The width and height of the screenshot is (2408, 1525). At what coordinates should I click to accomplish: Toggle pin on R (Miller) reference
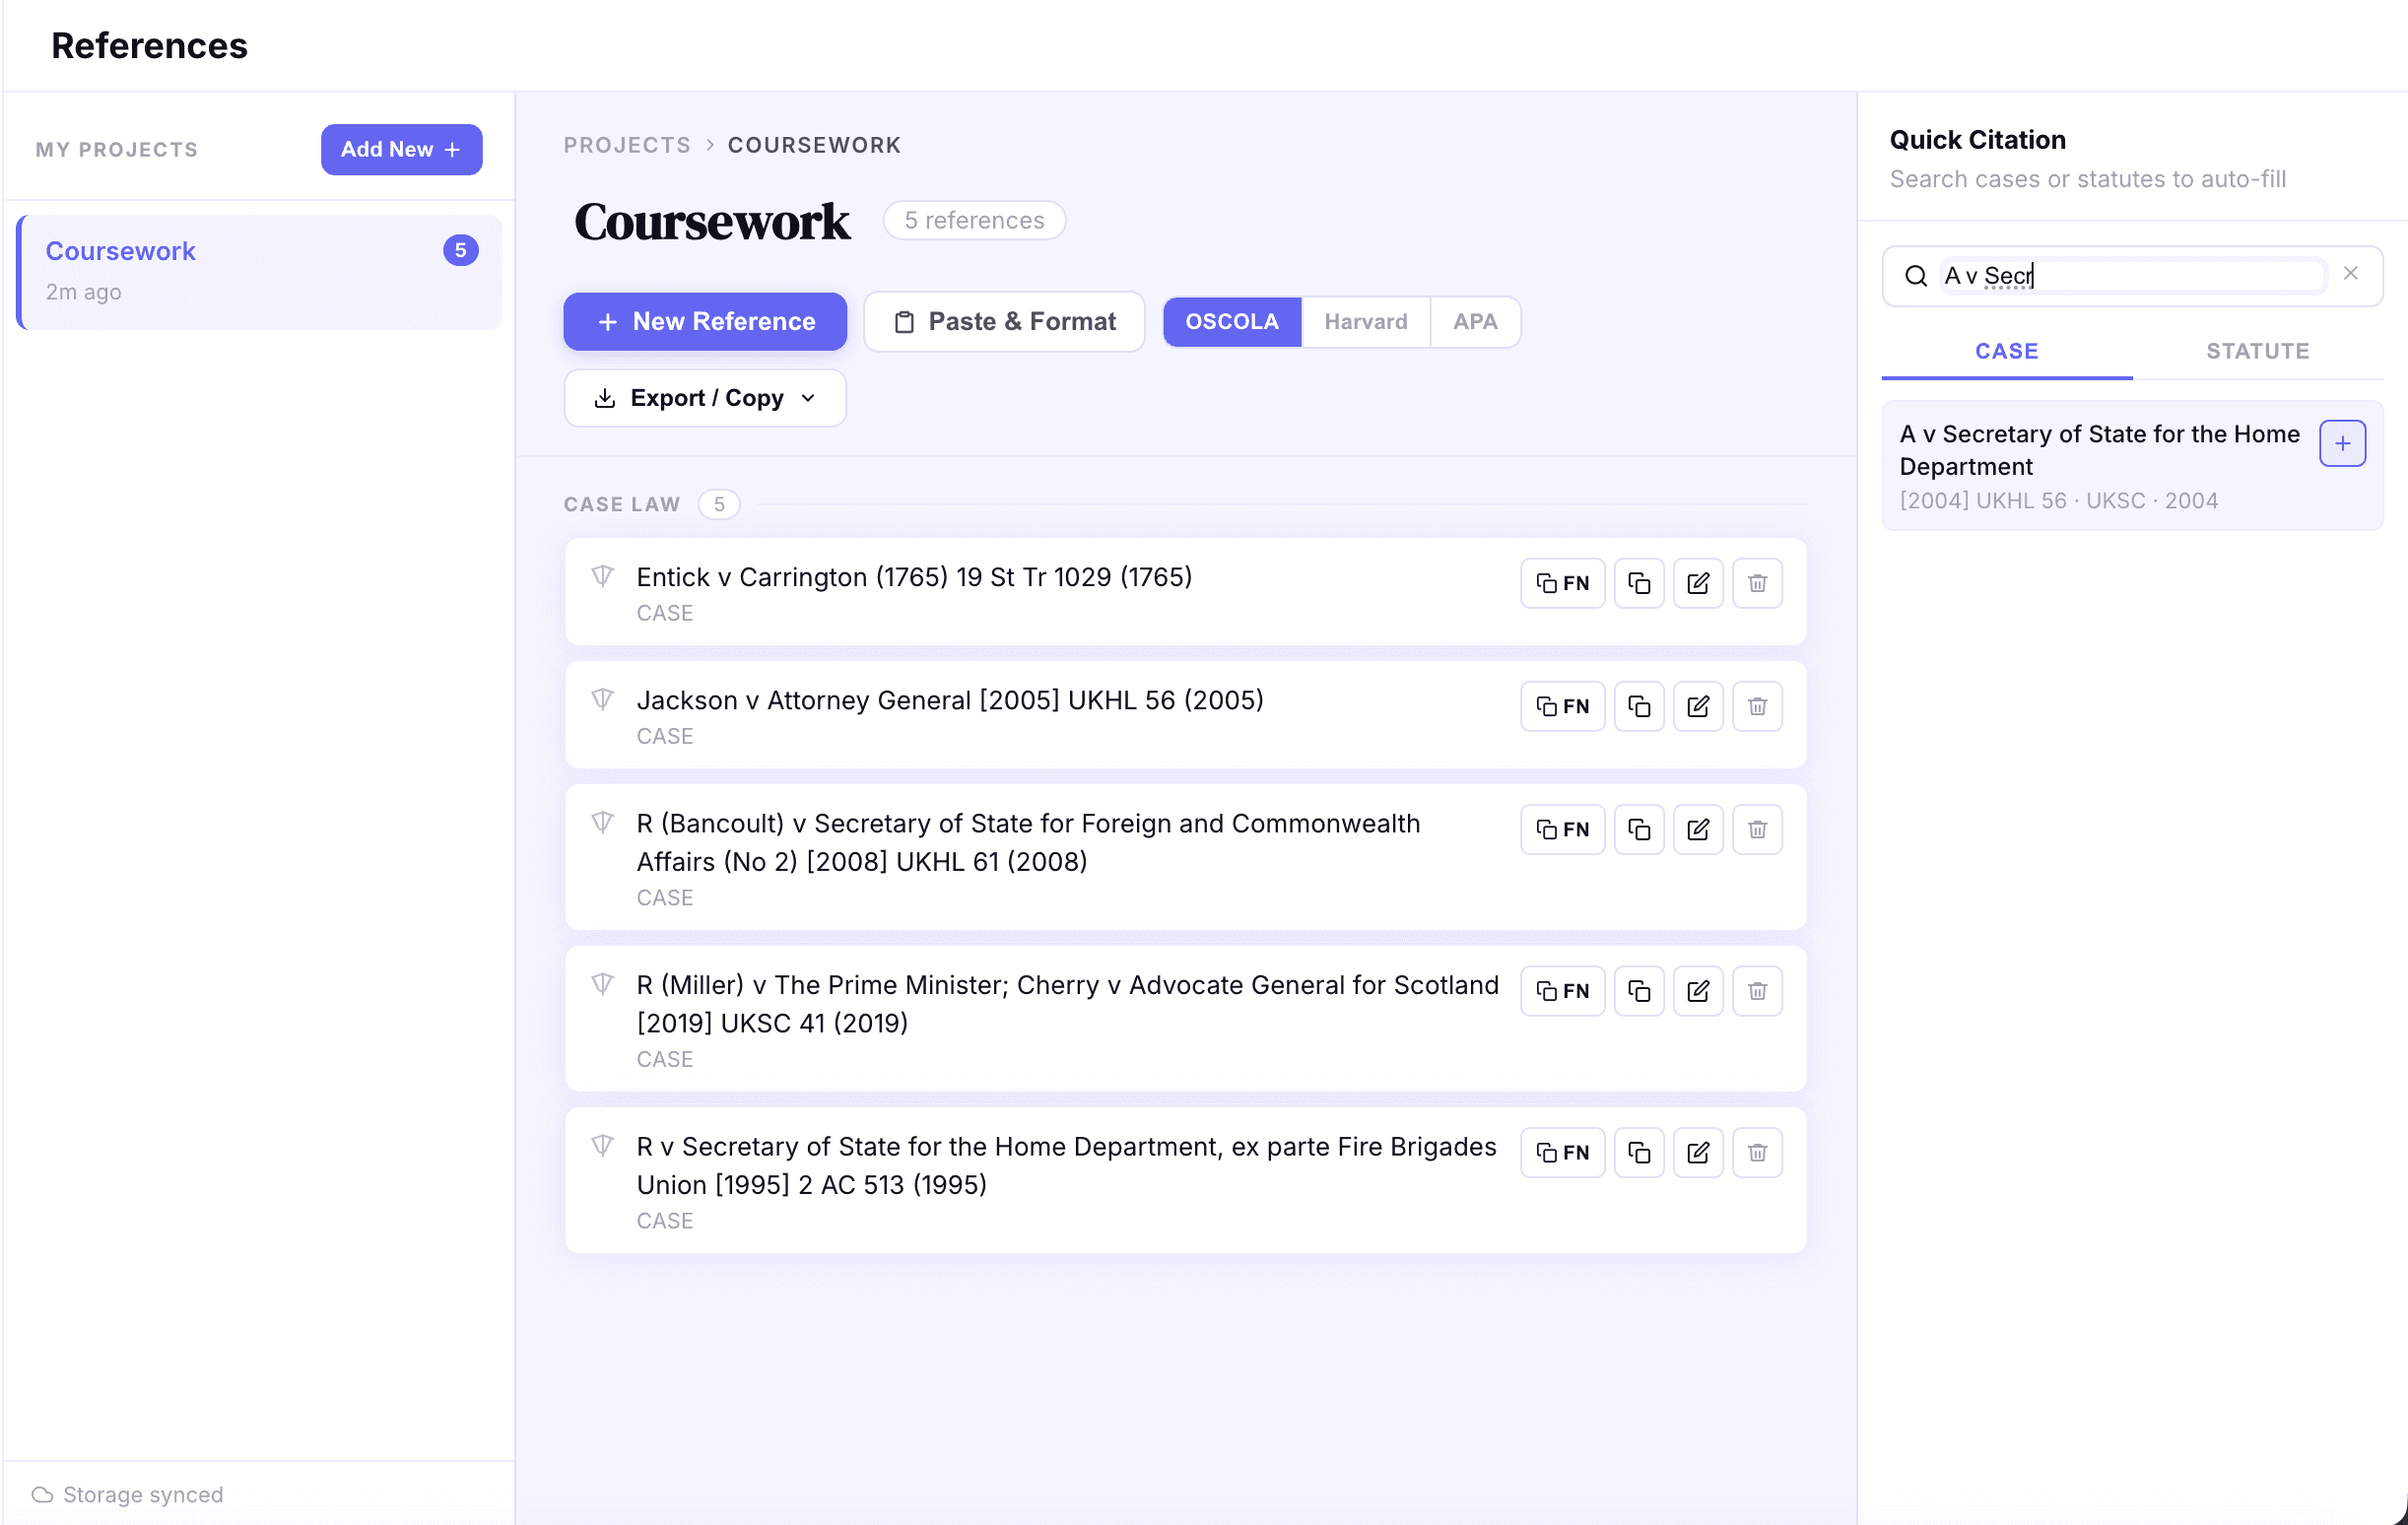point(602,984)
